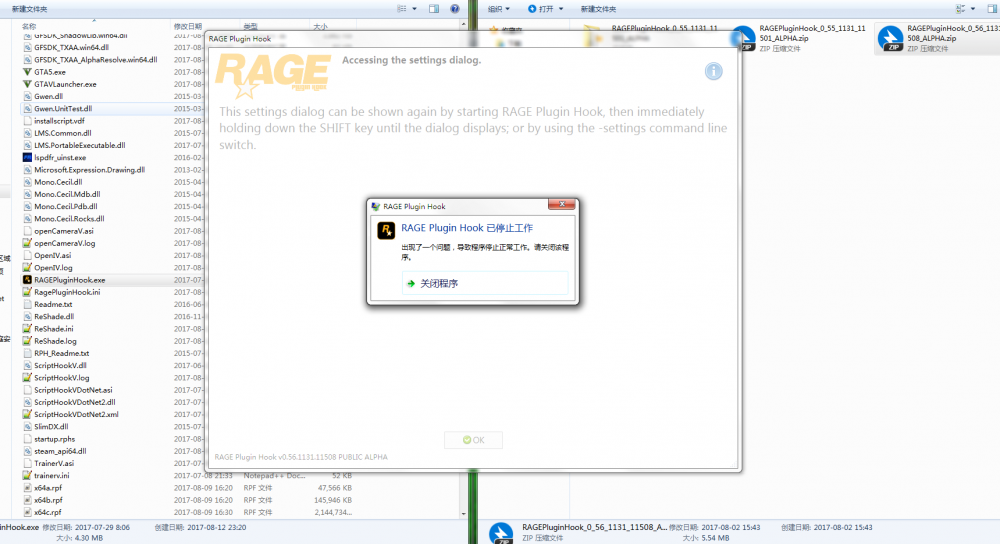Screen dimensions: 1000x544
Task: Select steam_api64.dll file
Action: [x=60, y=451]
